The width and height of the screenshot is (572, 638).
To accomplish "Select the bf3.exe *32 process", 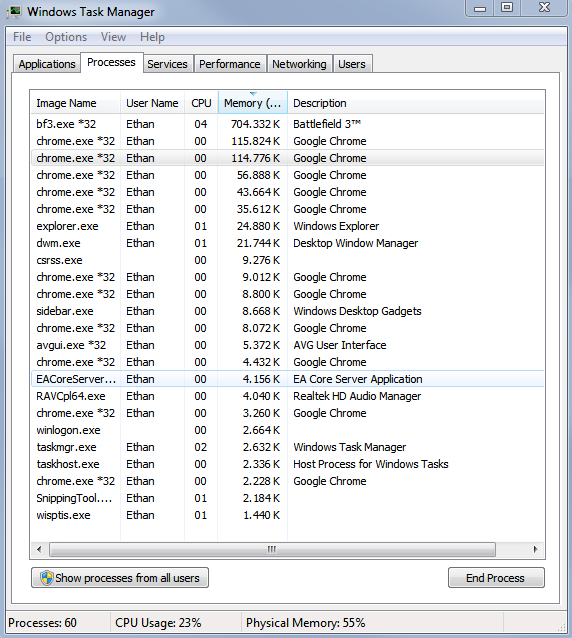I will [x=287, y=124].
